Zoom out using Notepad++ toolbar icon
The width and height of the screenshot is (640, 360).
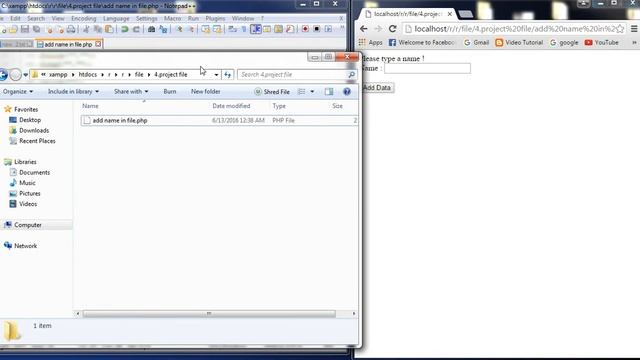[191, 29]
